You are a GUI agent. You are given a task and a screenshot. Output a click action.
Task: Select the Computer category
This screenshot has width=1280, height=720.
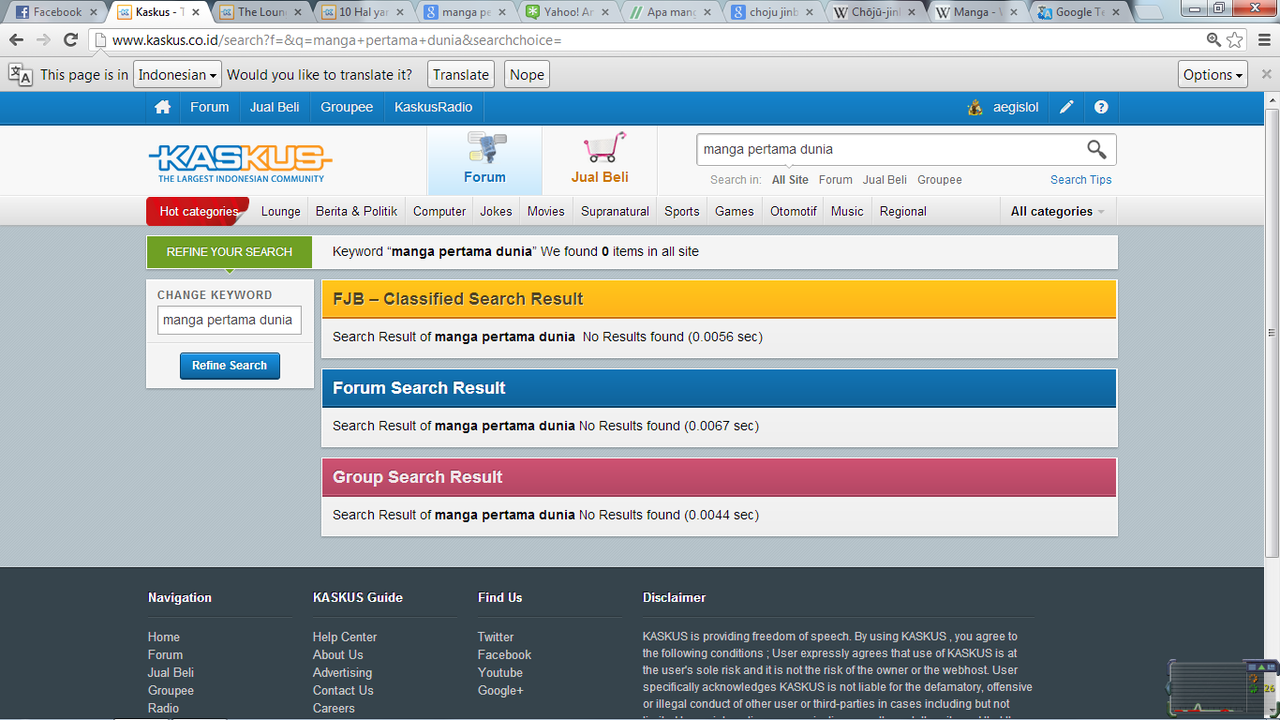(x=439, y=211)
